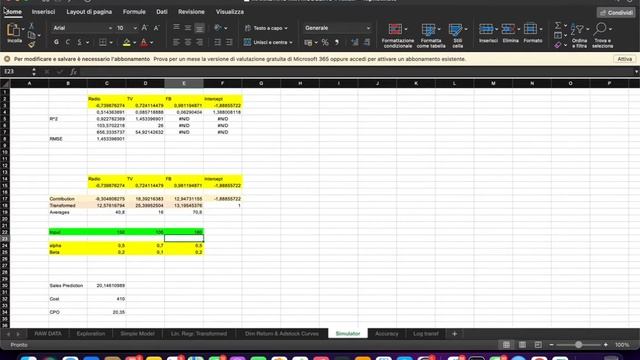This screenshot has width=640, height=360.
Task: Increase indent
Action: click(x=229, y=42)
